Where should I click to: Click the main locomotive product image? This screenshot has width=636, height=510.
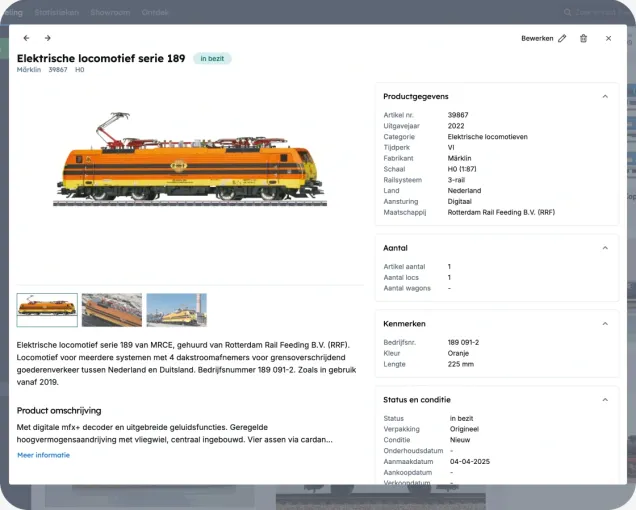click(190, 159)
